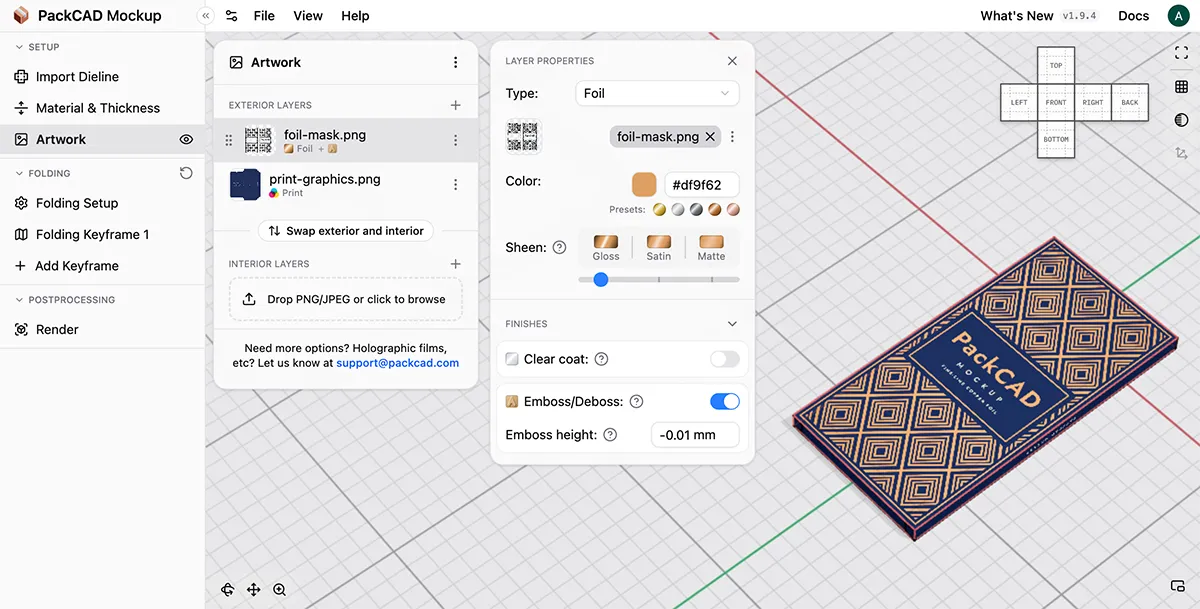Image resolution: width=1200 pixels, height=609 pixels.
Task: Click the sheen slider handle
Action: pos(601,280)
